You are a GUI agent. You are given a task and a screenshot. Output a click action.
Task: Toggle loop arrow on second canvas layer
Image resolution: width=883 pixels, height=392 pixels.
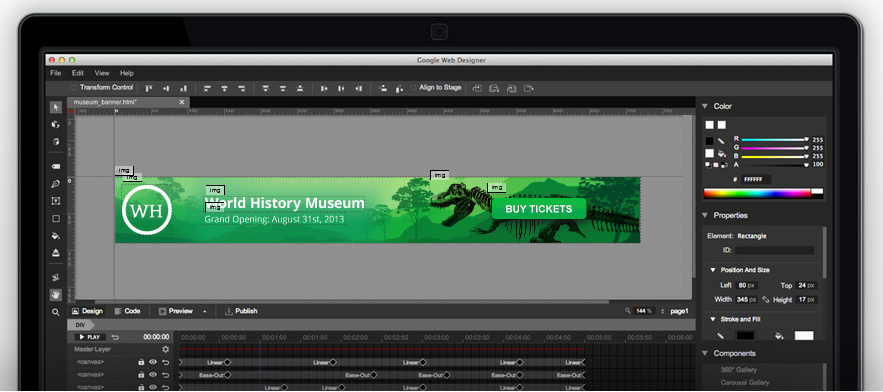click(166, 375)
